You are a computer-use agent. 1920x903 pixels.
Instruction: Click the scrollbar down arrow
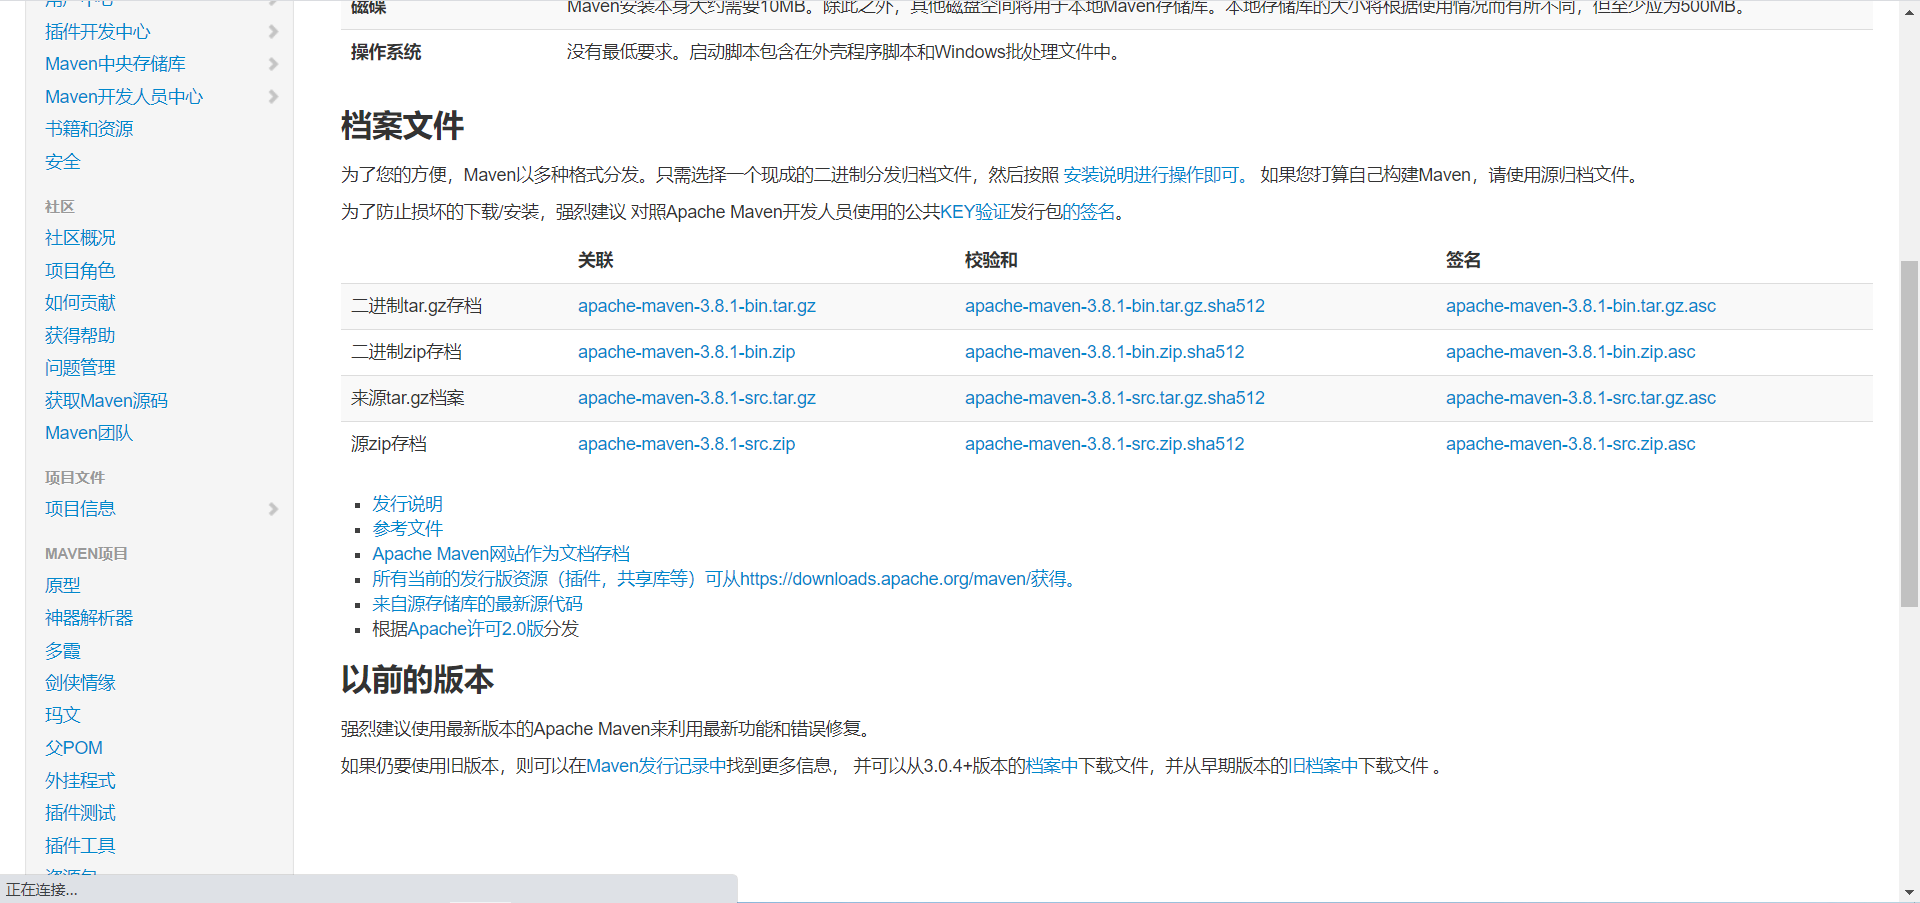tap(1909, 892)
